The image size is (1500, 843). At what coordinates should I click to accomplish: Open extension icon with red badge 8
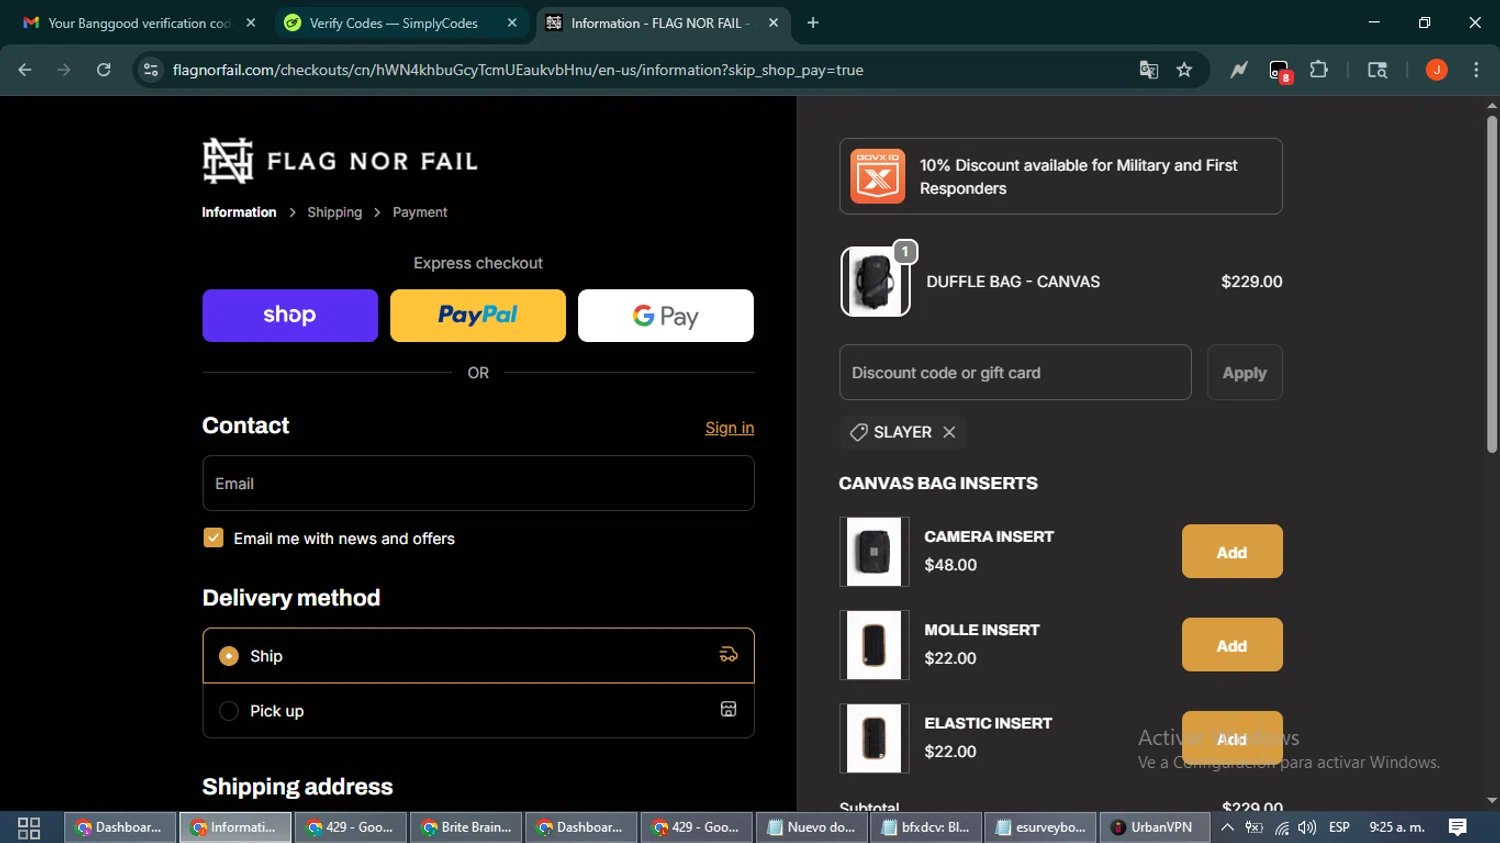1280,71
